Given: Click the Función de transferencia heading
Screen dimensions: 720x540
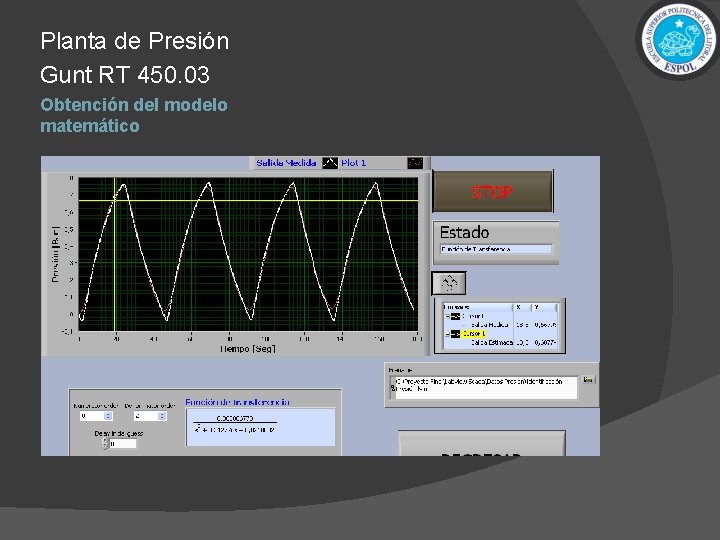Looking at the screenshot, I should pos(237,402).
